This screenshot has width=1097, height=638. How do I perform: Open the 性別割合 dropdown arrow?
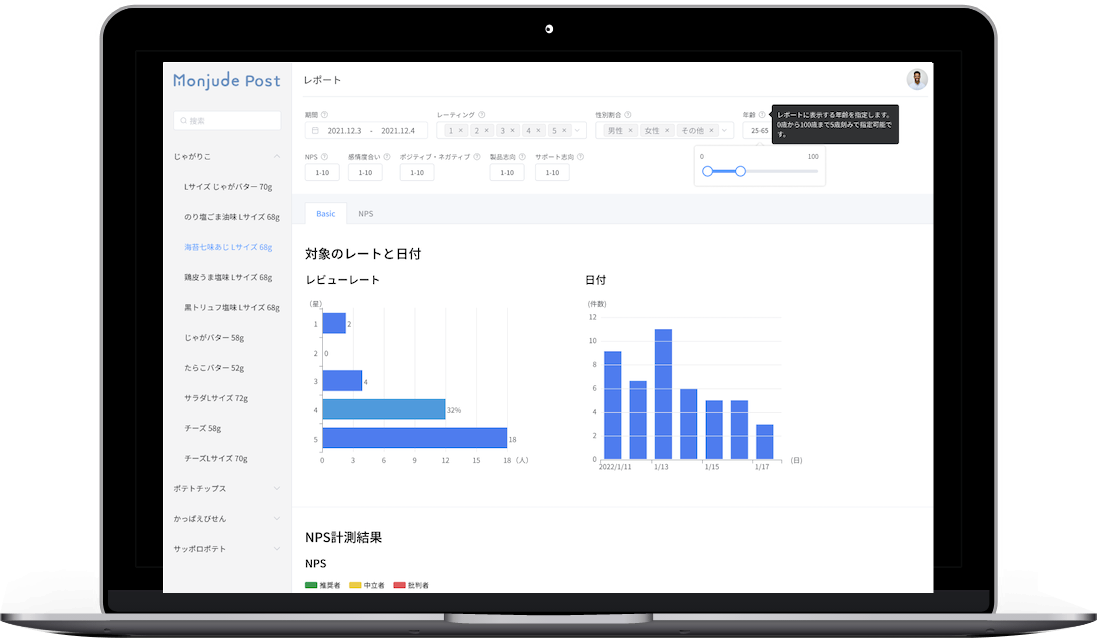pyautogui.click(x=725, y=131)
